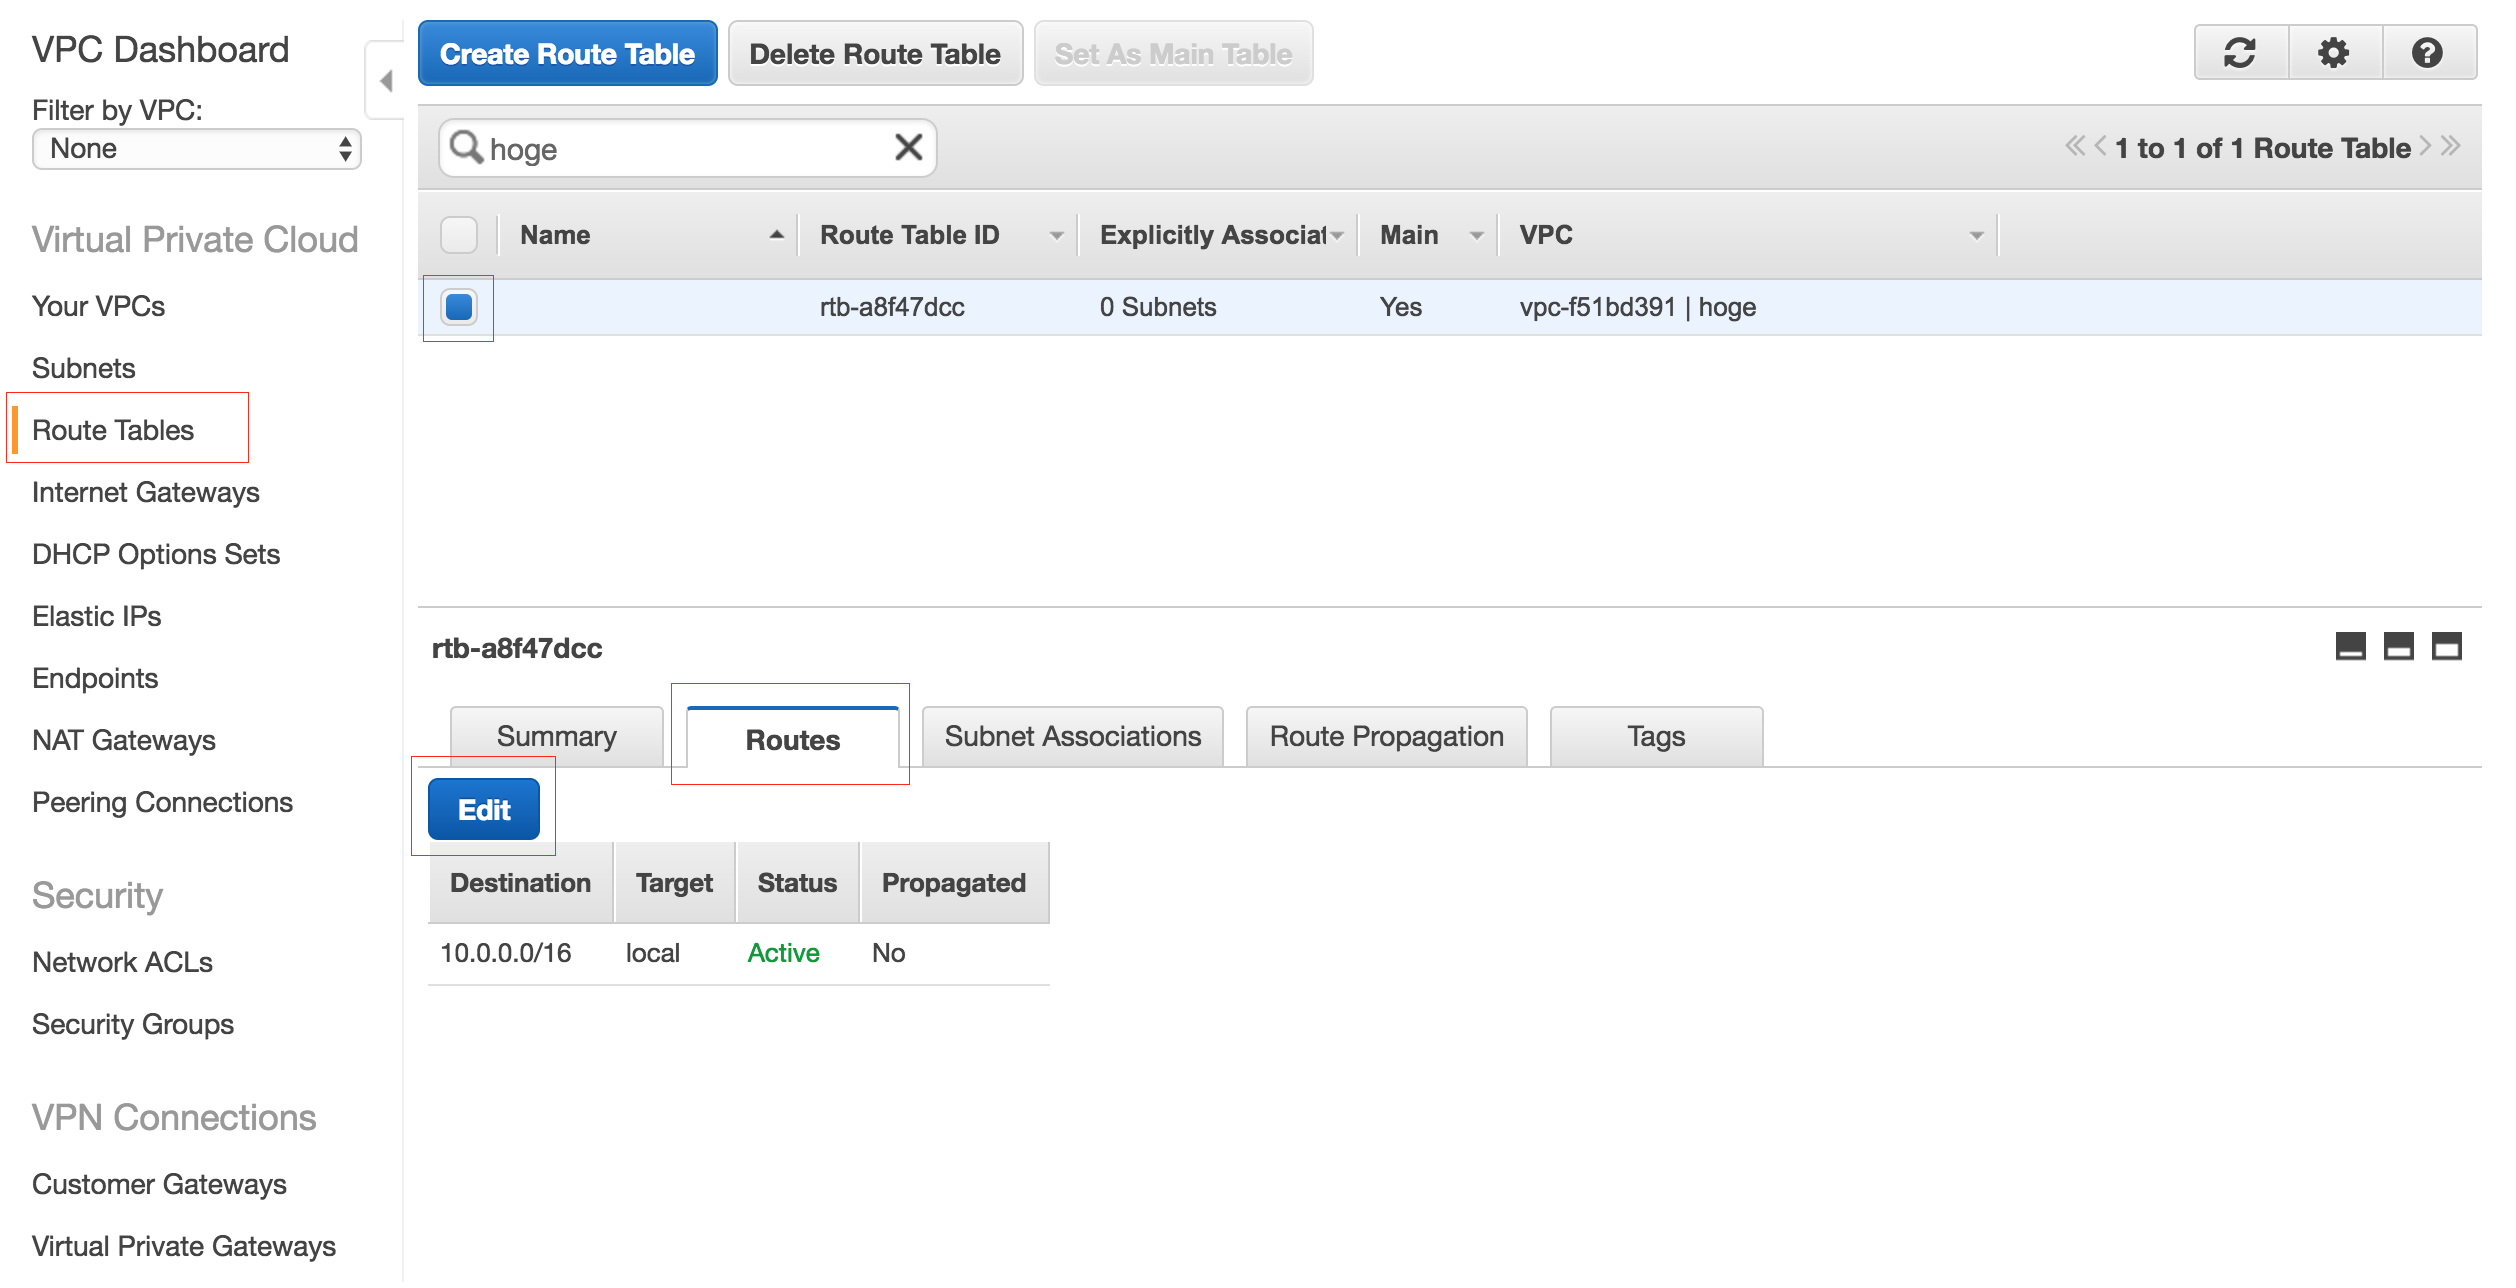This screenshot has width=2516, height=1288.
Task: Collapse the left navigation pane arrow
Action: 386,81
